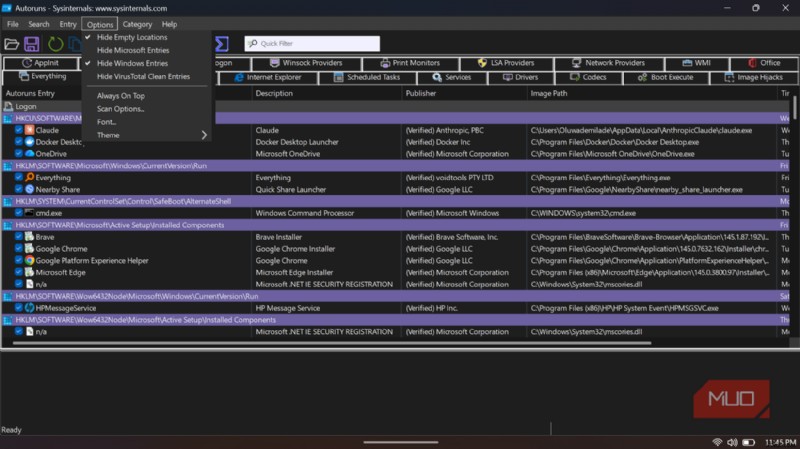Image resolution: width=800 pixels, height=449 pixels.
Task: Switch to the LSA Providers tab
Action: 506,63
